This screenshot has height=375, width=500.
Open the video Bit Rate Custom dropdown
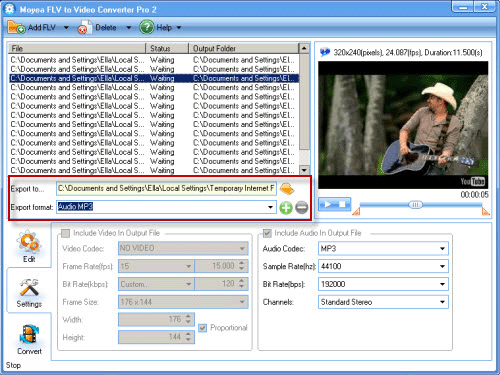pyautogui.click(x=189, y=284)
